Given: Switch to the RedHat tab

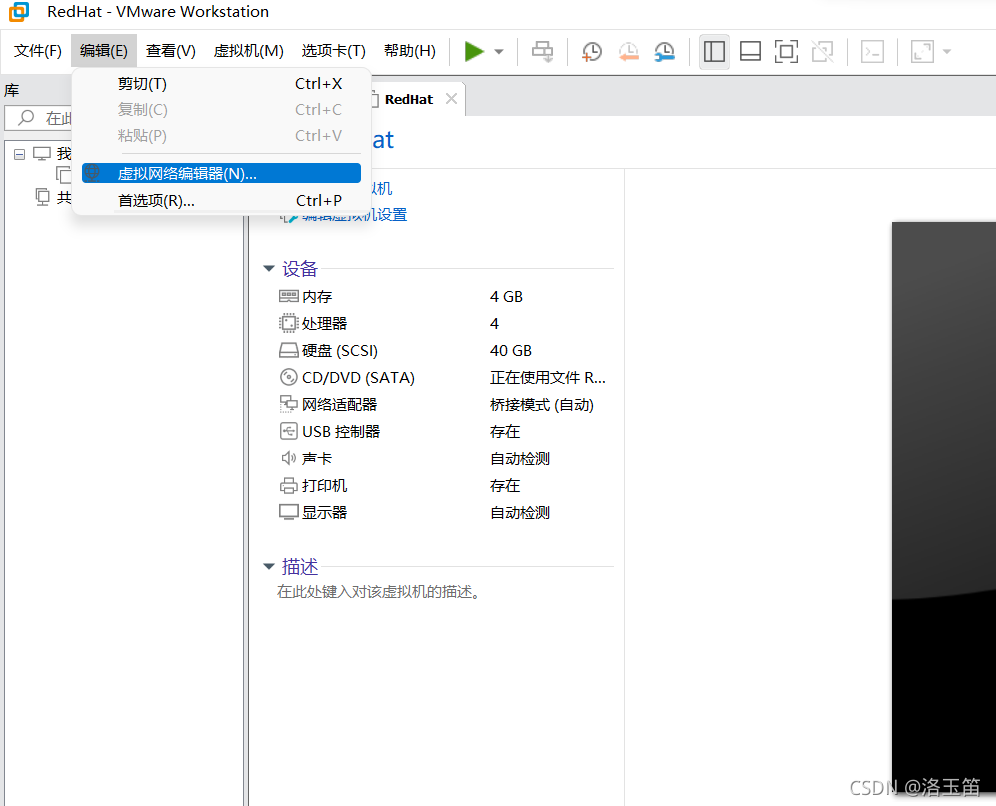Looking at the screenshot, I should [x=408, y=100].
